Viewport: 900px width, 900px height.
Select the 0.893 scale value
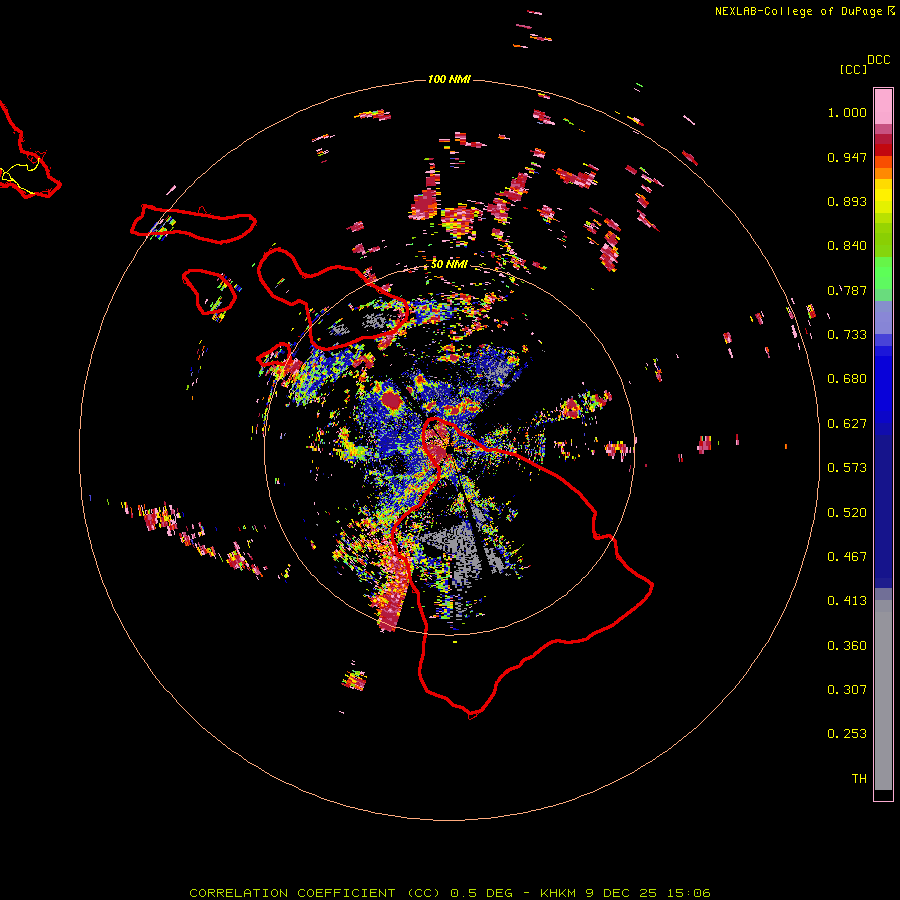pyautogui.click(x=847, y=201)
